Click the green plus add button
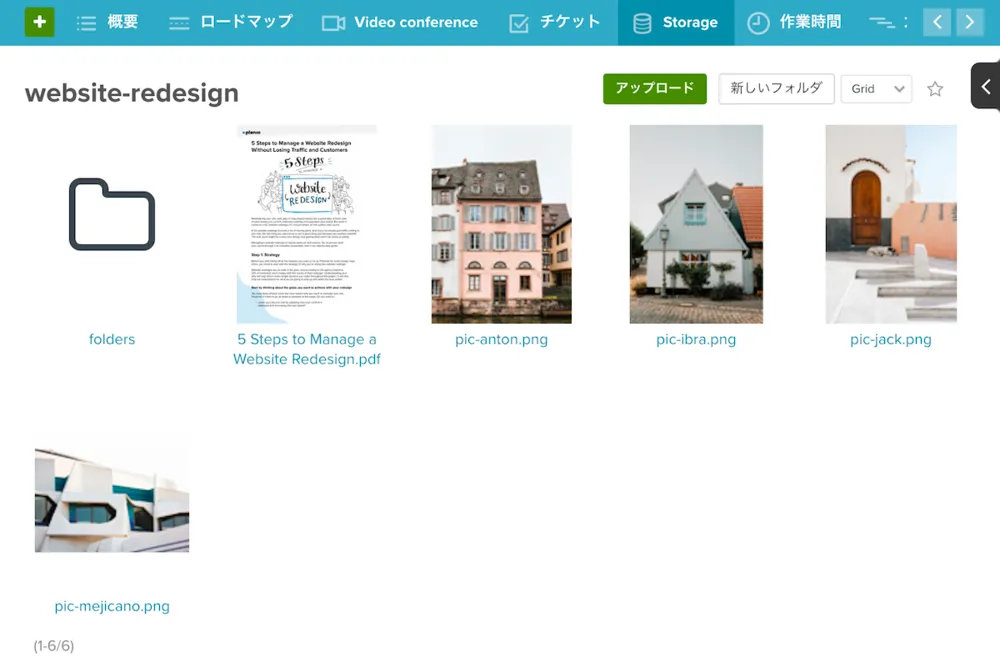This screenshot has width=1000, height=667. pos(40,22)
